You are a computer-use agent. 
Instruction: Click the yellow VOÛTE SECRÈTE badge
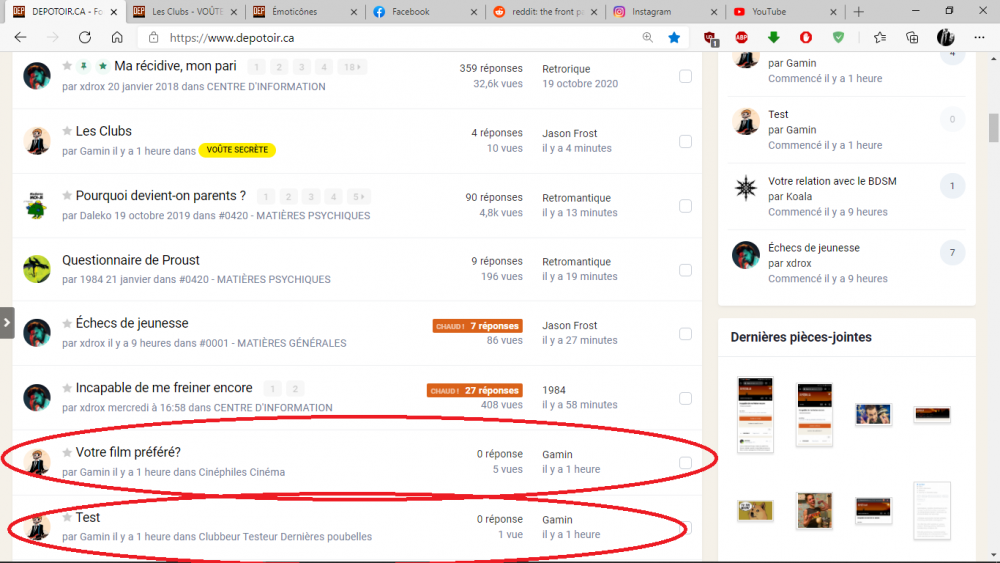click(237, 150)
